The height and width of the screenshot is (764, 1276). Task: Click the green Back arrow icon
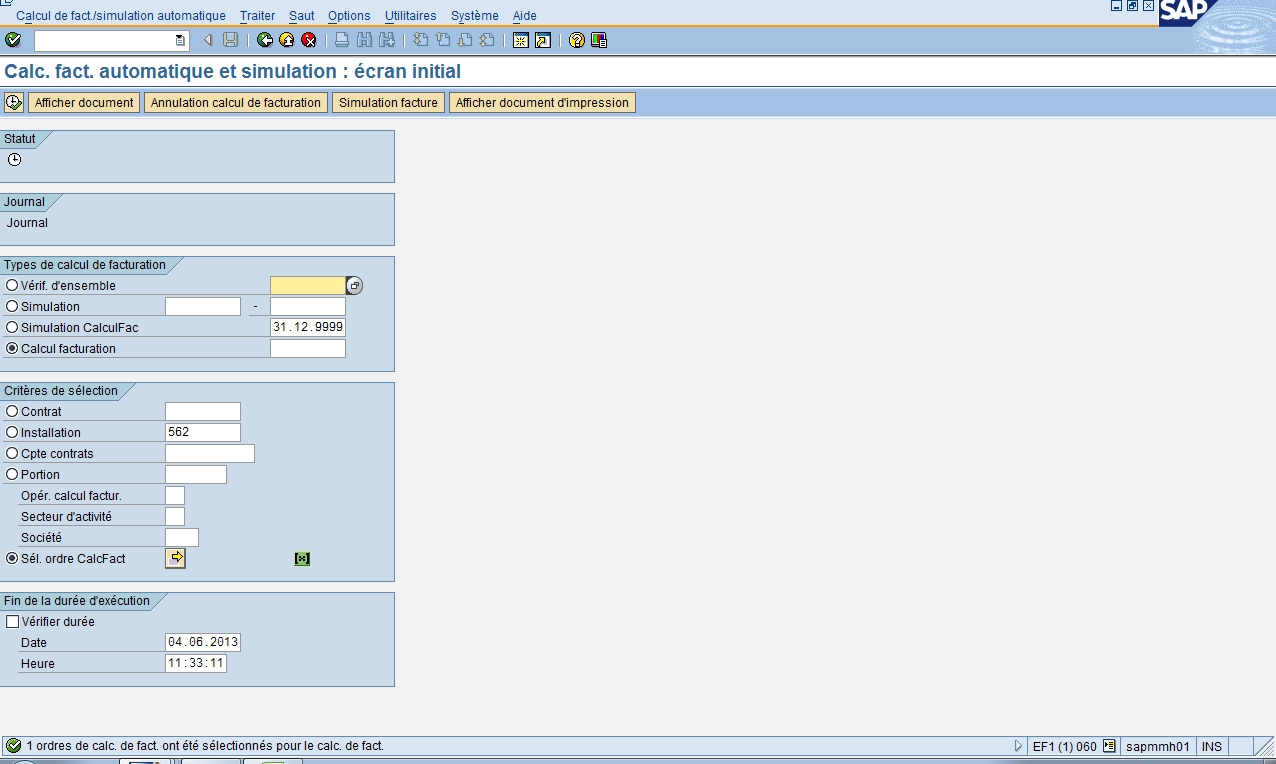point(265,40)
